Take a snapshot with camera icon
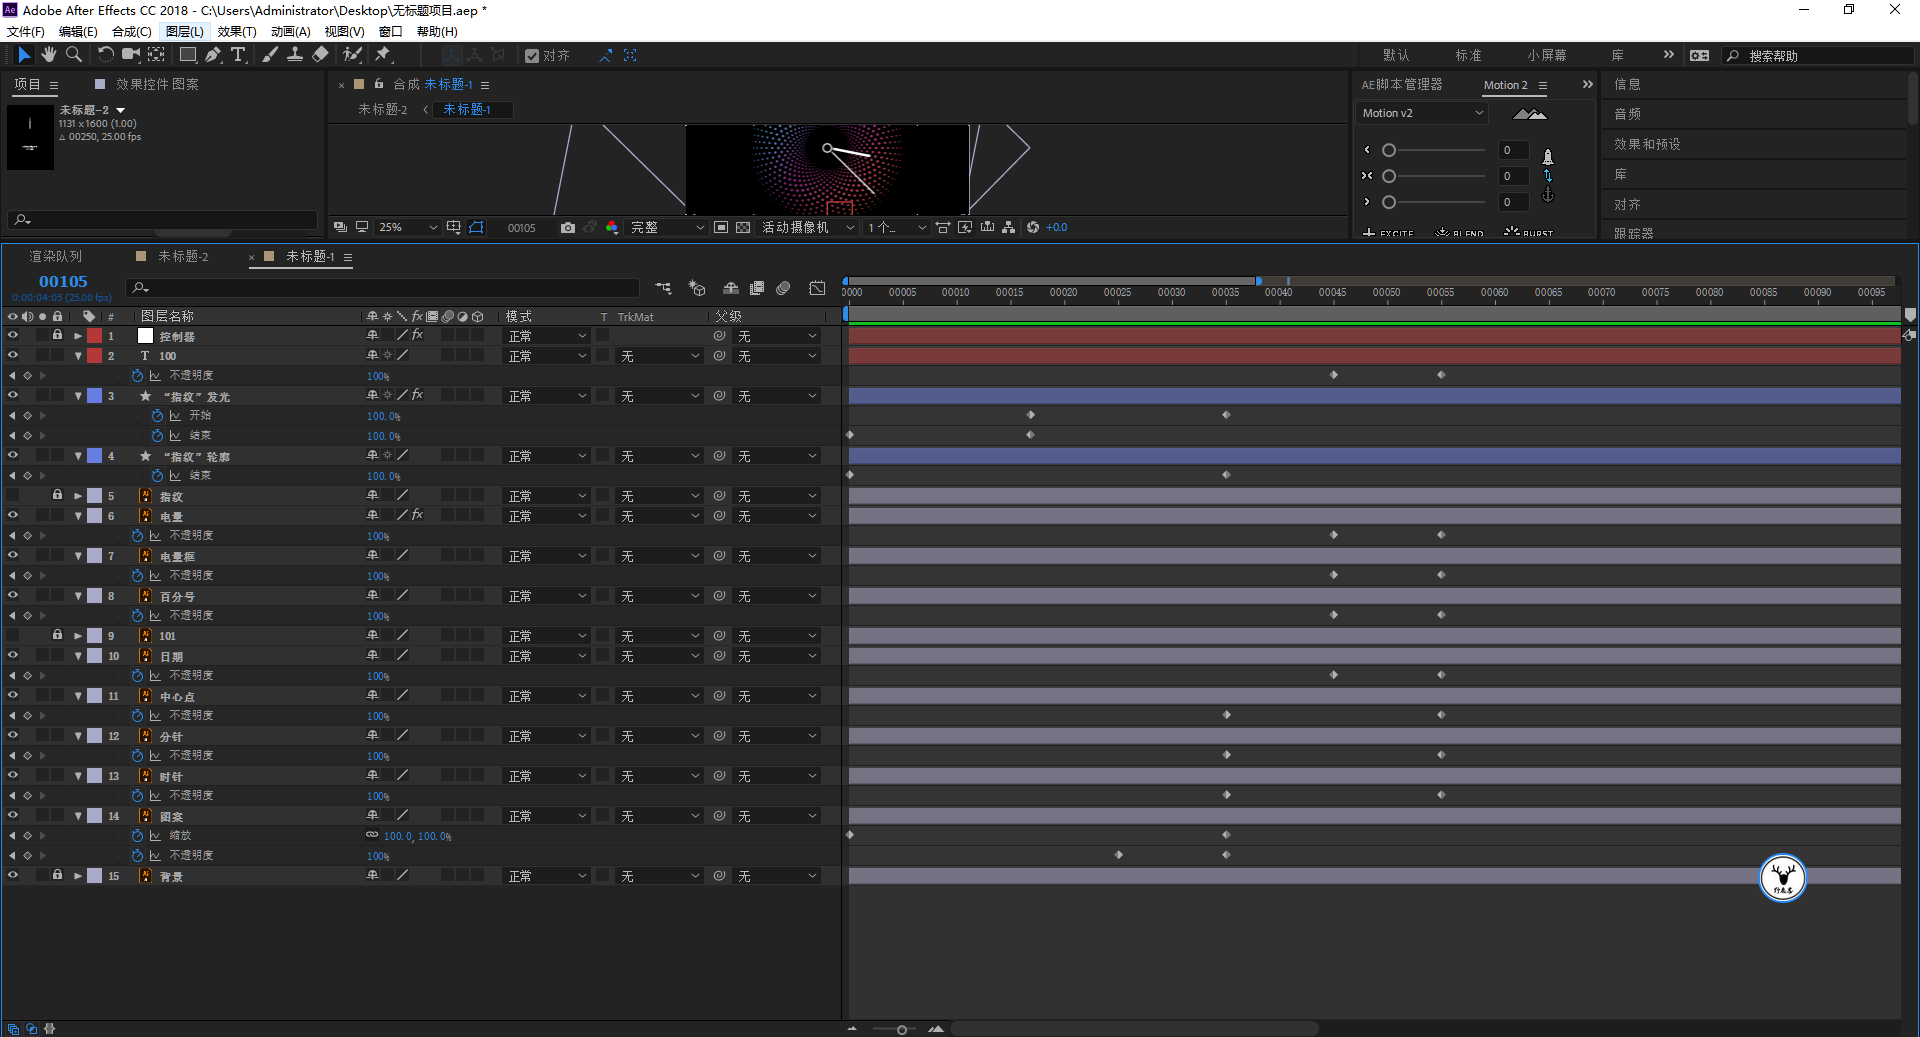Viewport: 1920px width, 1037px height. pyautogui.click(x=568, y=228)
